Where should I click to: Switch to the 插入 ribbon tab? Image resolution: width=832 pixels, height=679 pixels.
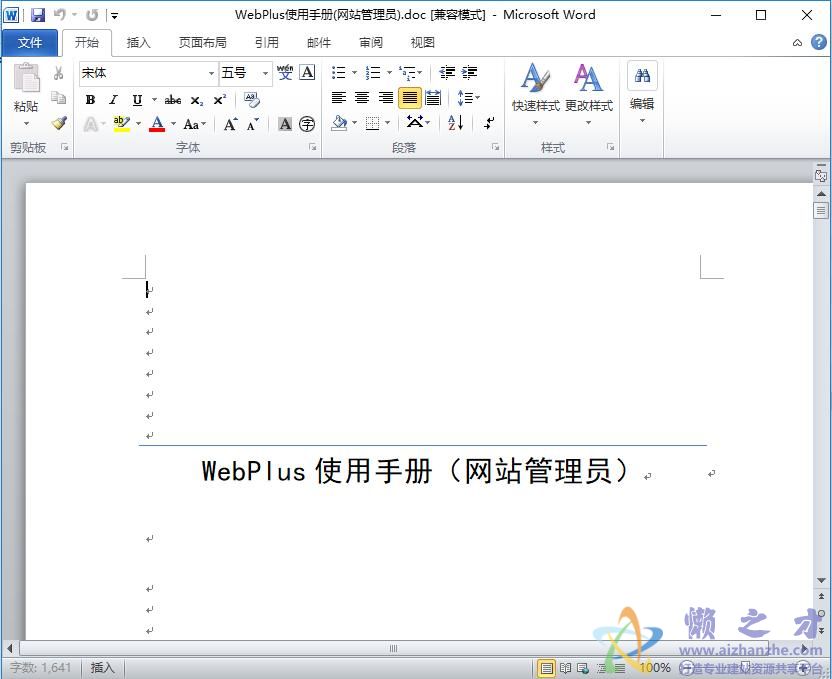tap(138, 42)
